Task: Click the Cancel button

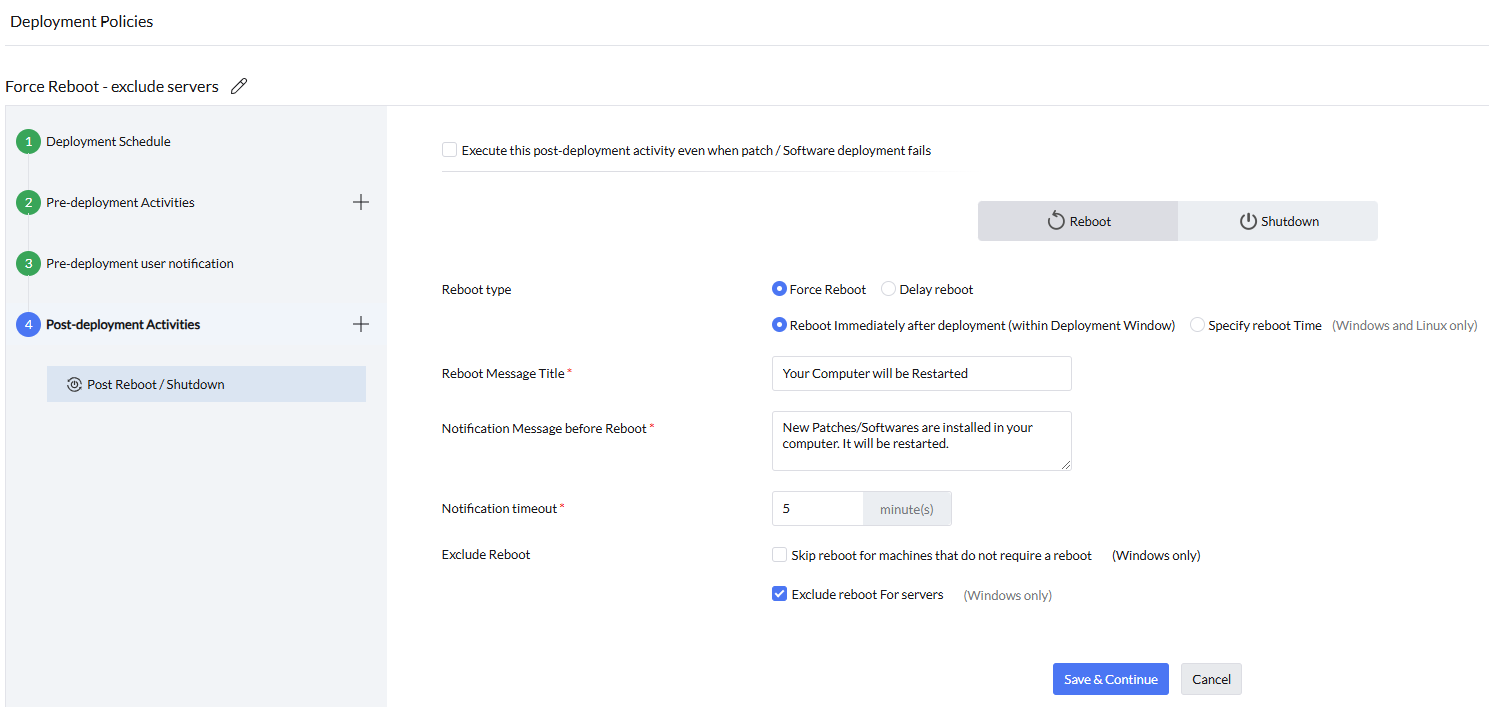Action: (x=1211, y=679)
